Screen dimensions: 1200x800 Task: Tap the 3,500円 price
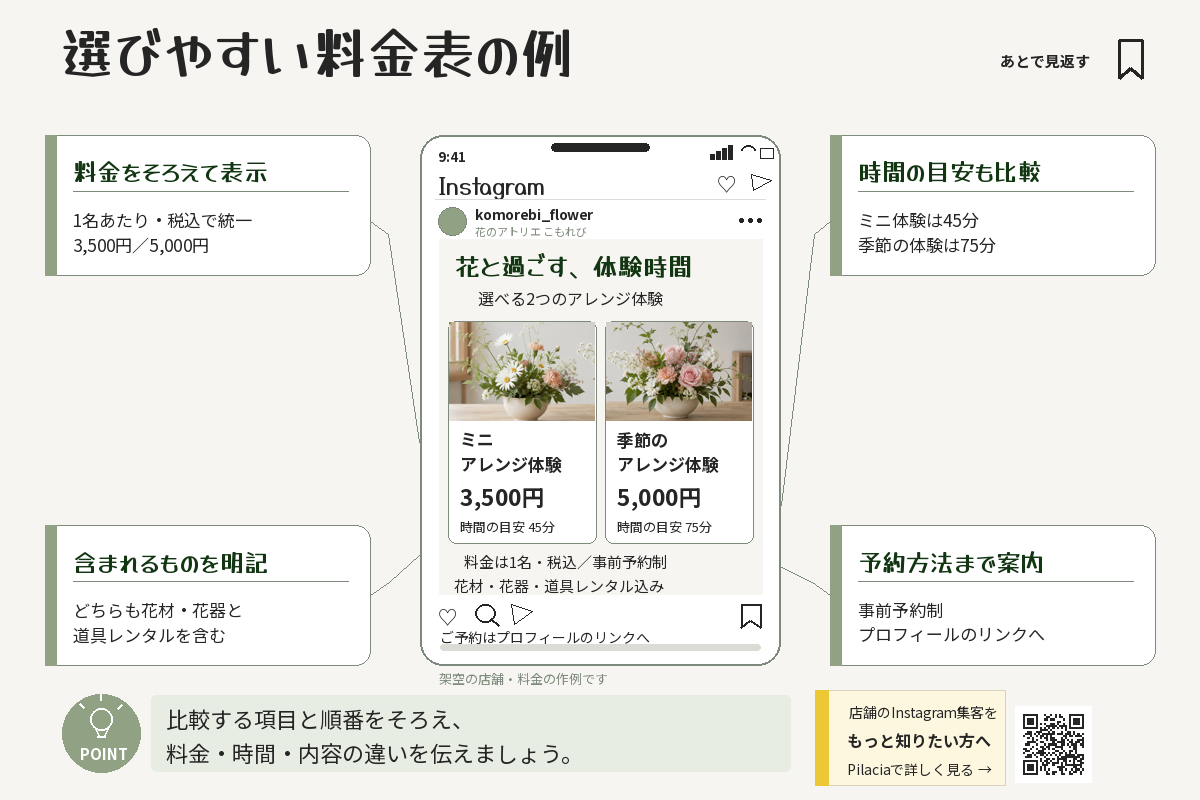click(x=502, y=497)
